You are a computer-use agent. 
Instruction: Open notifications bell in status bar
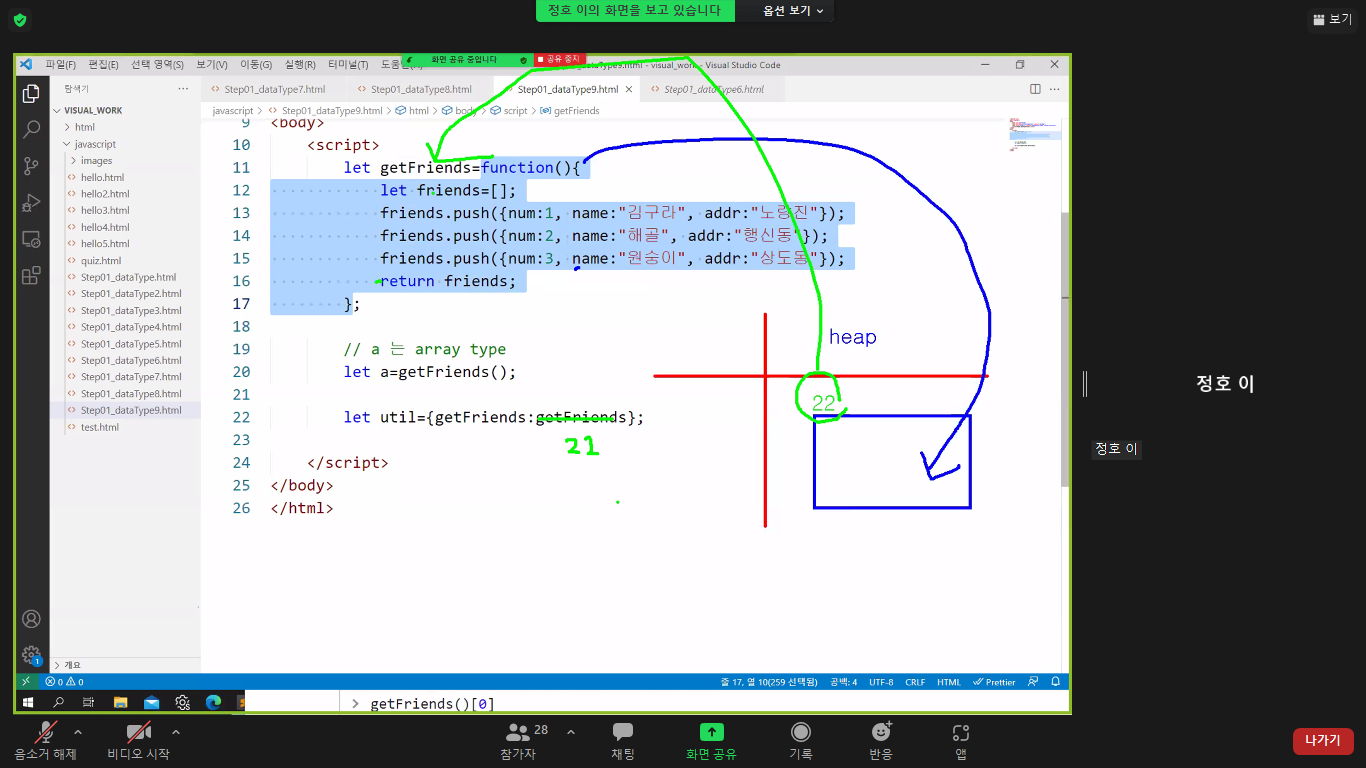1055,682
